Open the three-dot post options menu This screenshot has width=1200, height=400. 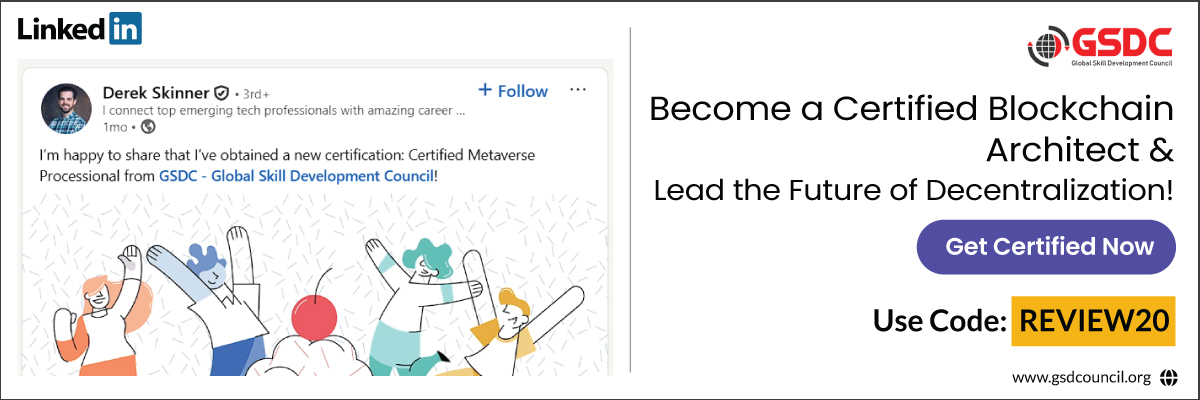577,90
